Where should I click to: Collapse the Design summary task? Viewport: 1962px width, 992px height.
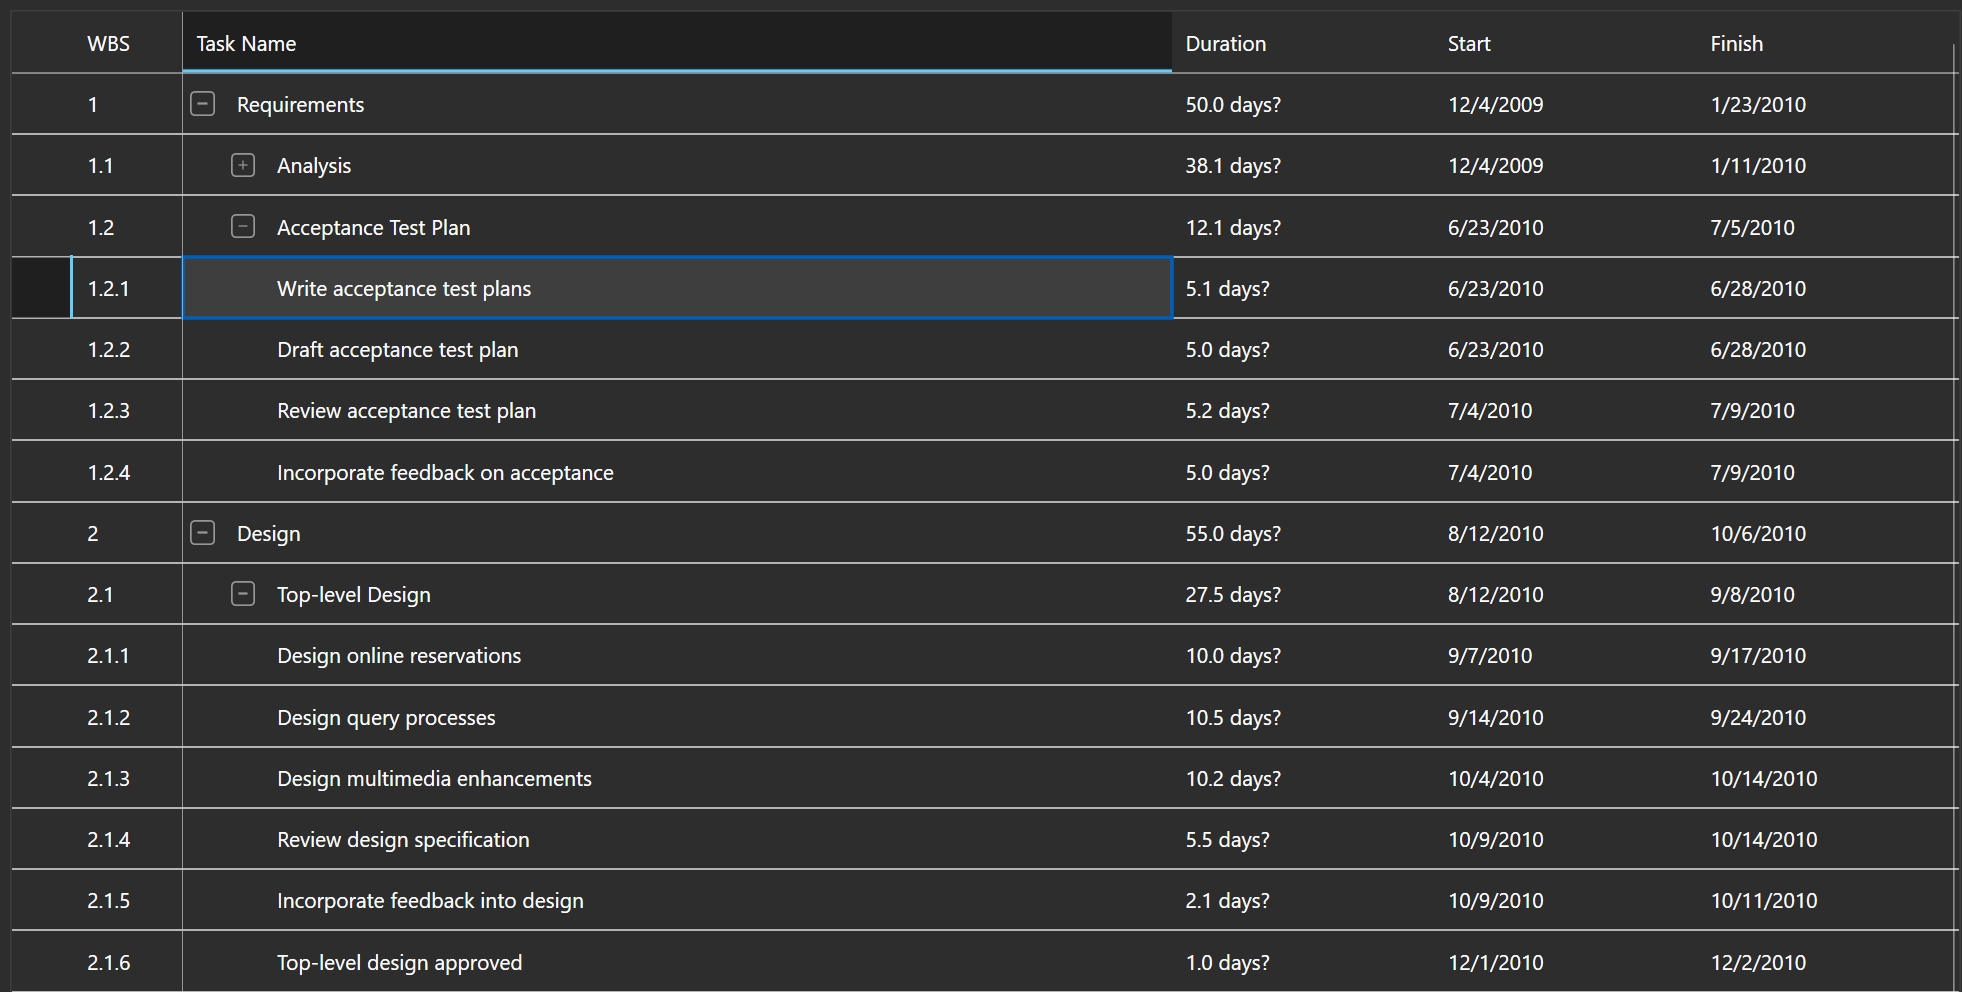coord(203,533)
